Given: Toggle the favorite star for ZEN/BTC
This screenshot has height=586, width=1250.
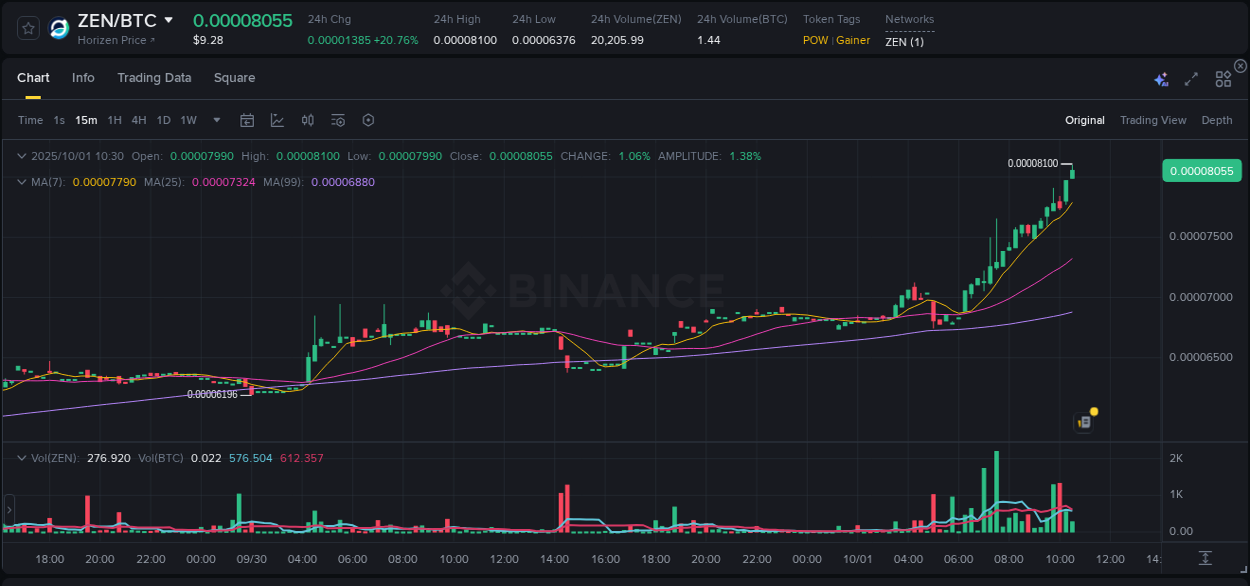Looking at the screenshot, I should click(27, 27).
